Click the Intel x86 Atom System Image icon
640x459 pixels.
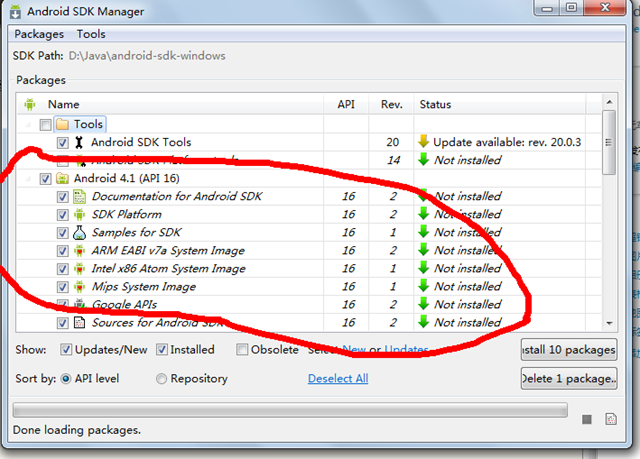pyautogui.click(x=79, y=268)
